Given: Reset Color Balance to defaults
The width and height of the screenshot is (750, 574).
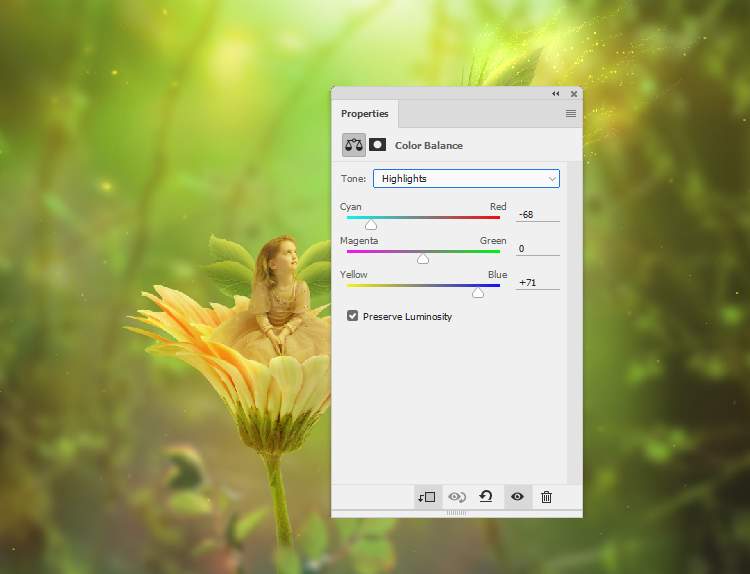Looking at the screenshot, I should 486,497.
